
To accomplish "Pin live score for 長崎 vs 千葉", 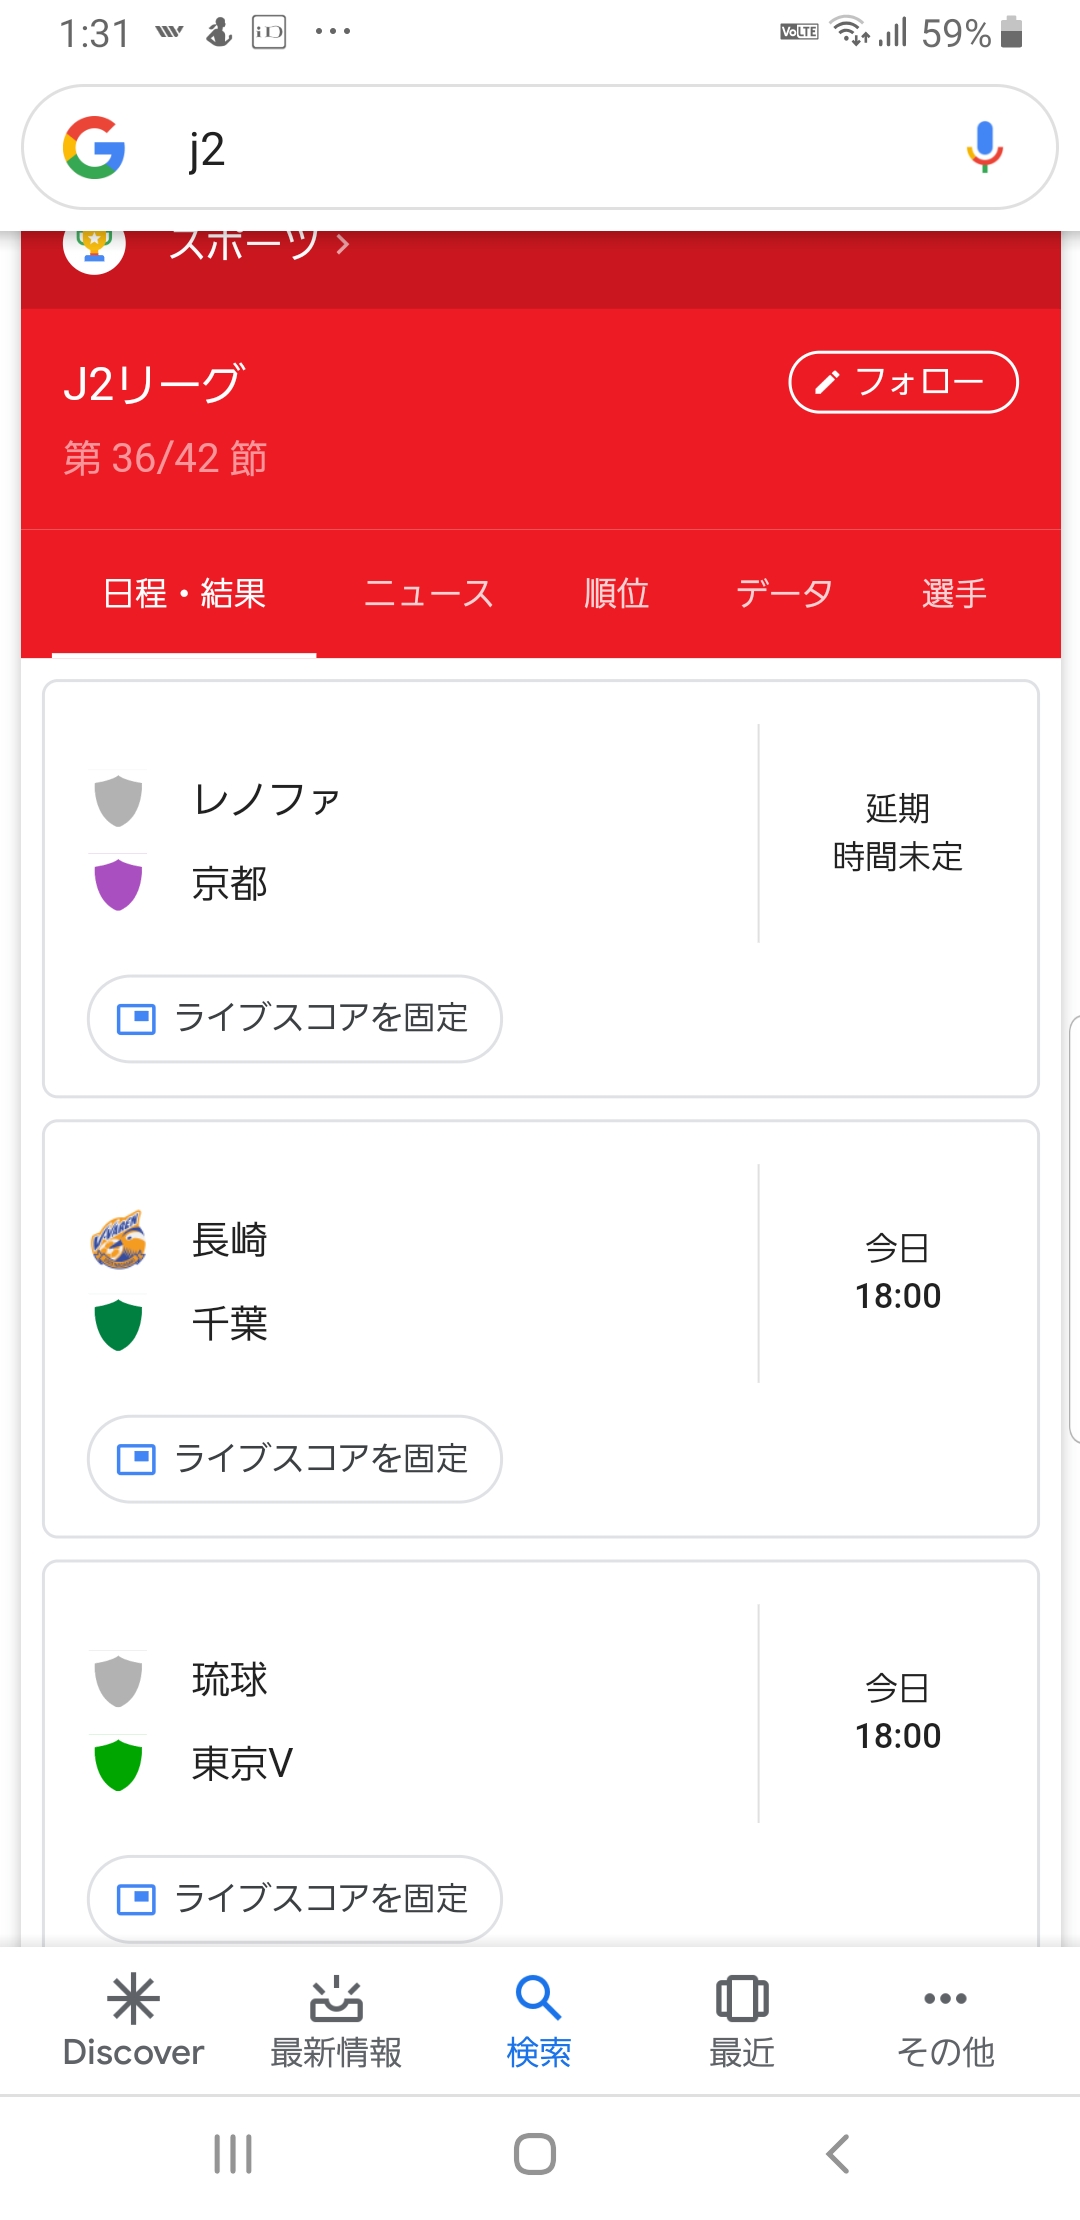I will [x=294, y=1458].
